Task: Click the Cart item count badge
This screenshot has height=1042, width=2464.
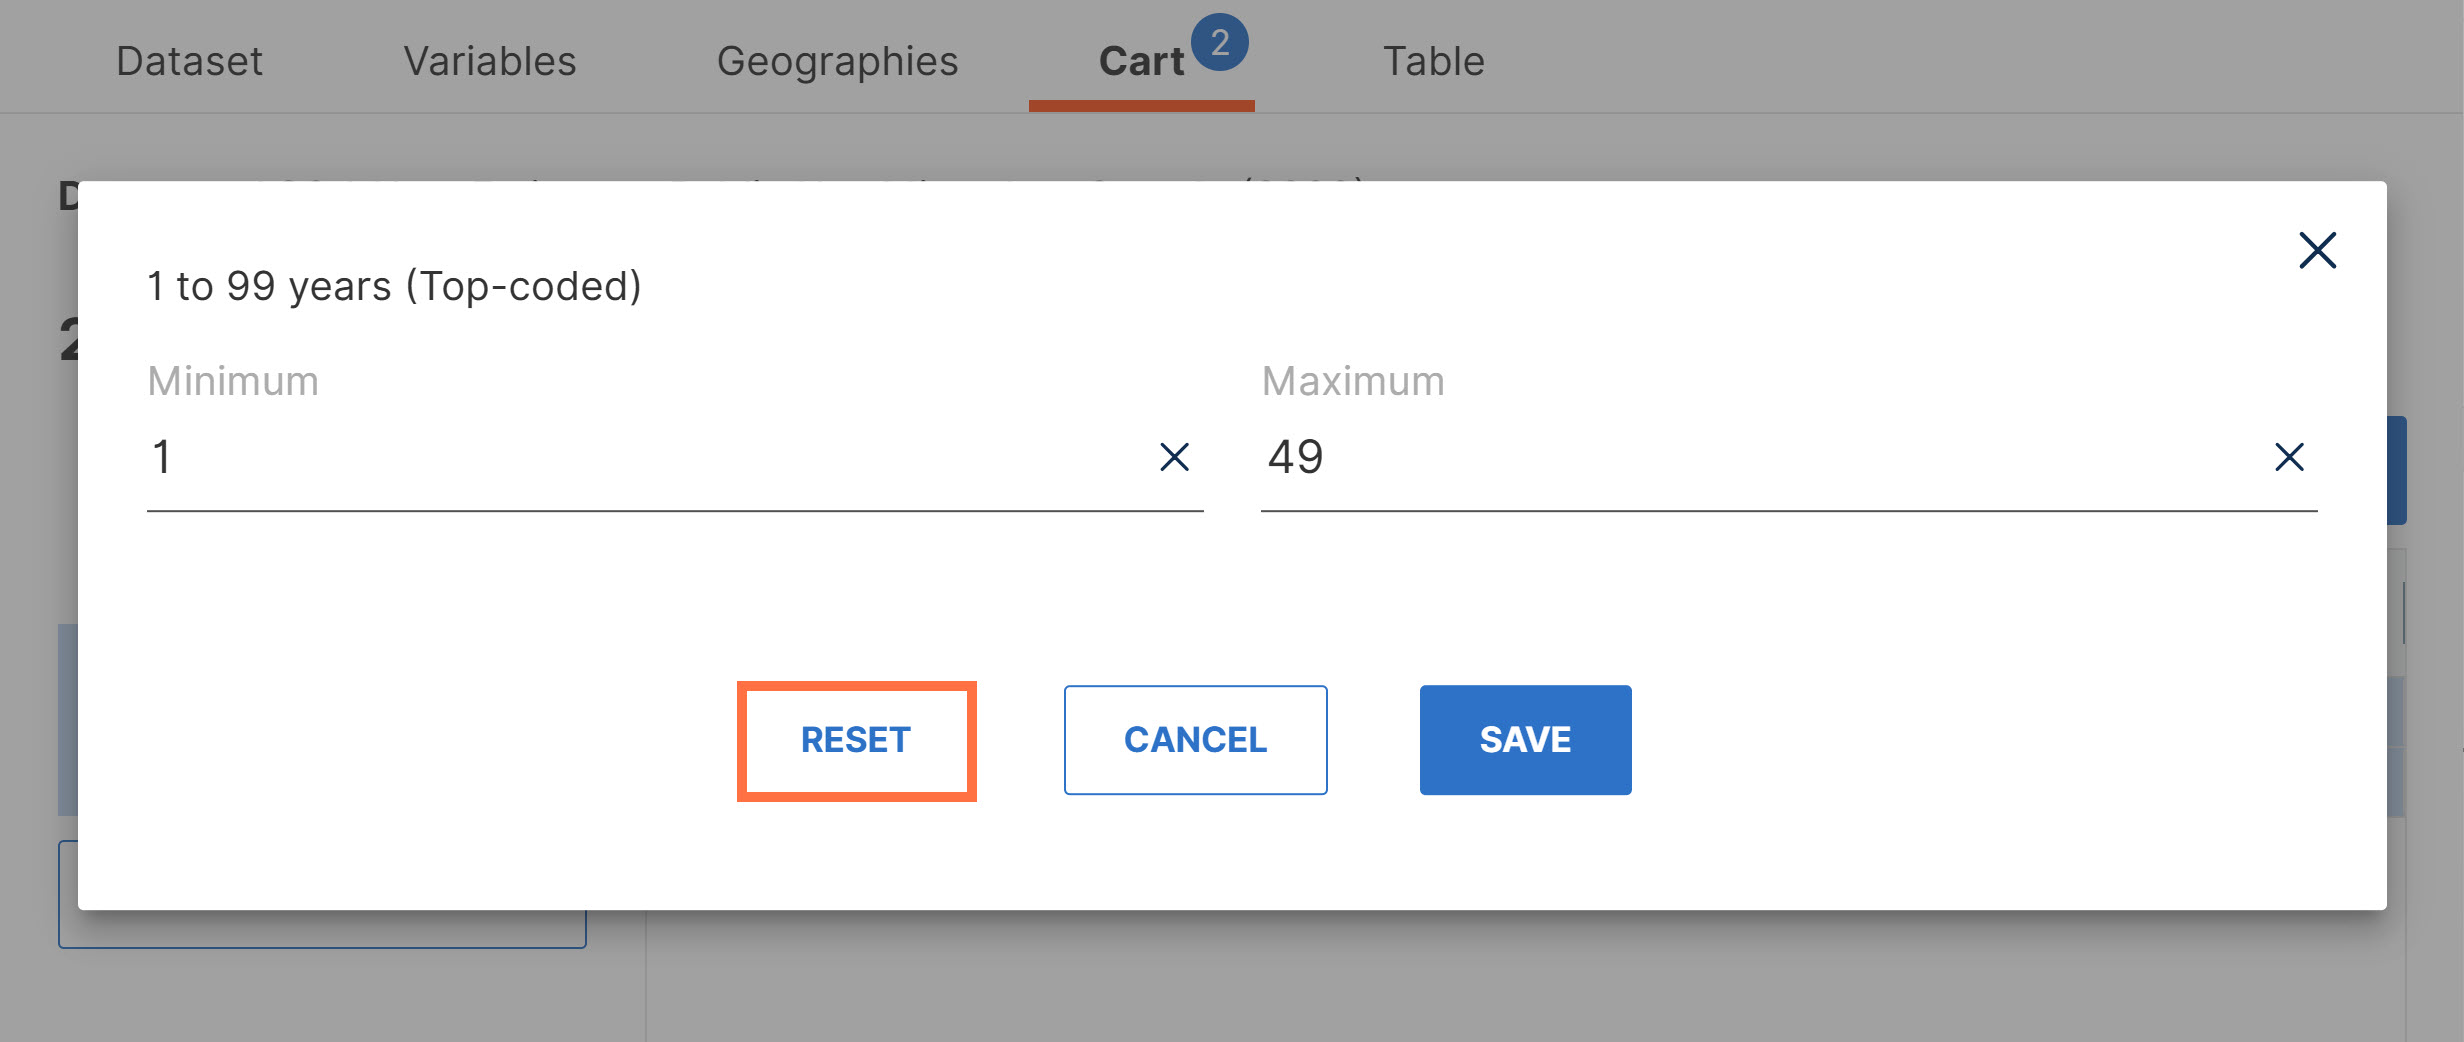Action: (x=1219, y=43)
